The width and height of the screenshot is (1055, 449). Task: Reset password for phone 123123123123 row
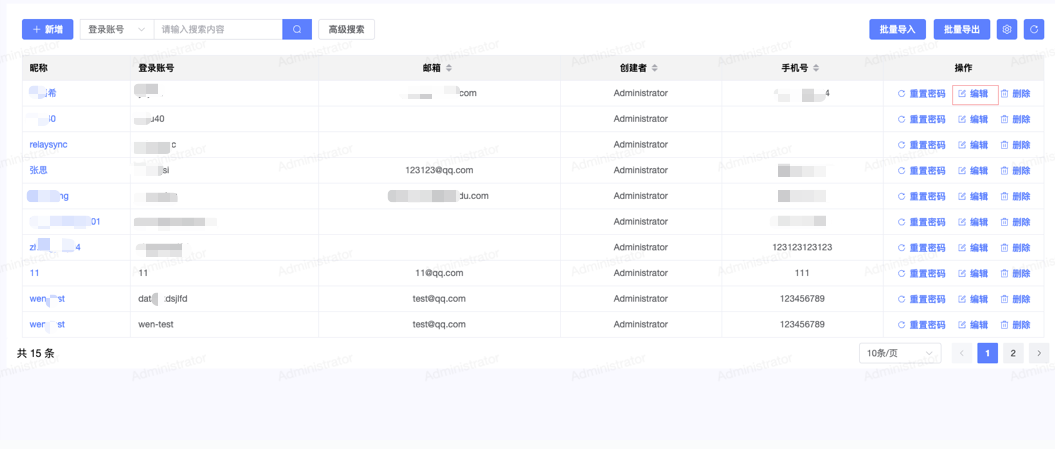(922, 248)
